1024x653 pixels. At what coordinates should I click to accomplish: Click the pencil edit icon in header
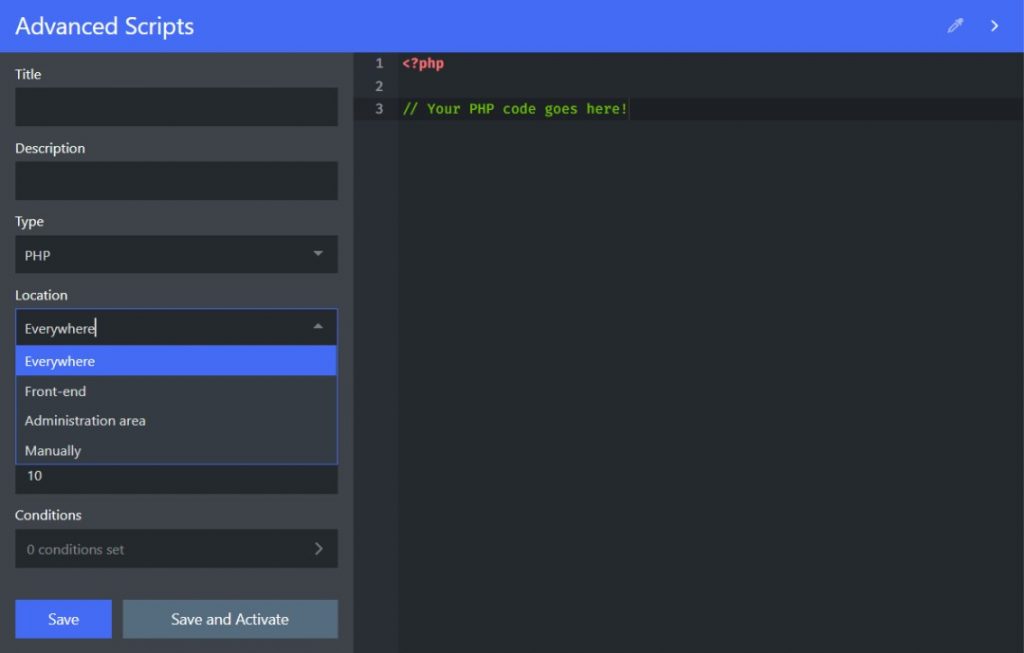point(955,26)
